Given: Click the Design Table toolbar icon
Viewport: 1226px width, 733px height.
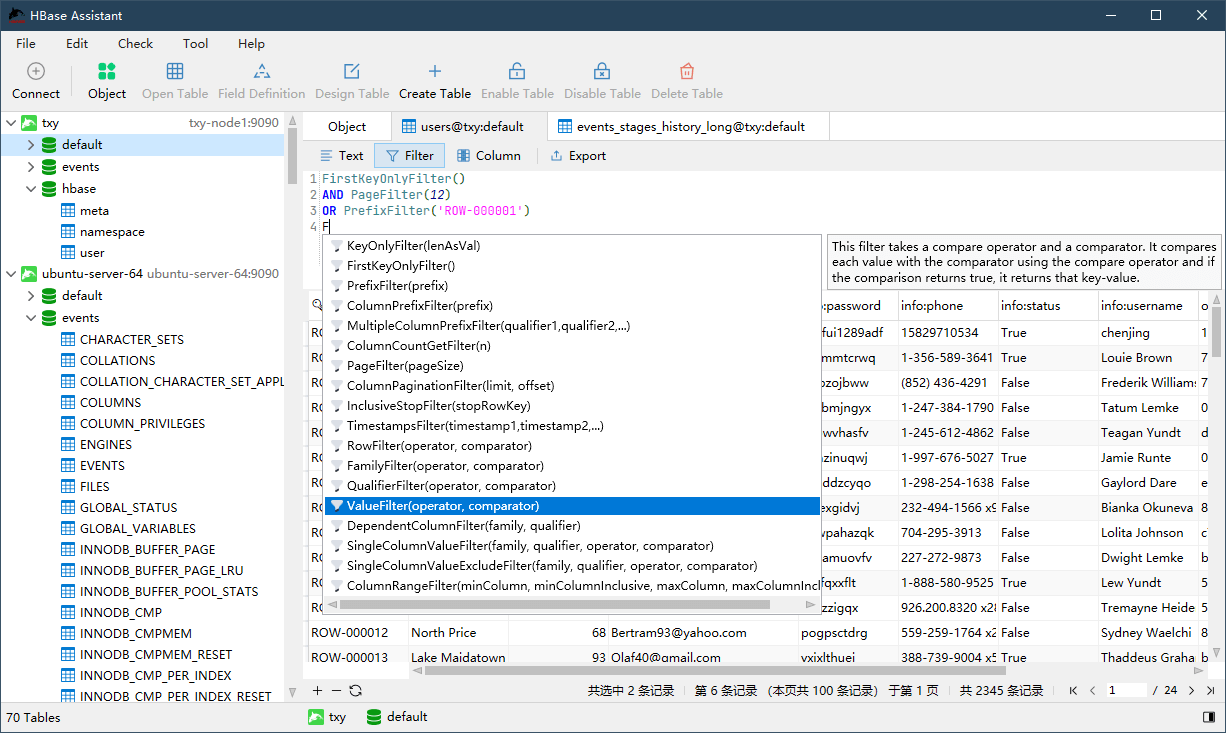Looking at the screenshot, I should coord(352,72).
